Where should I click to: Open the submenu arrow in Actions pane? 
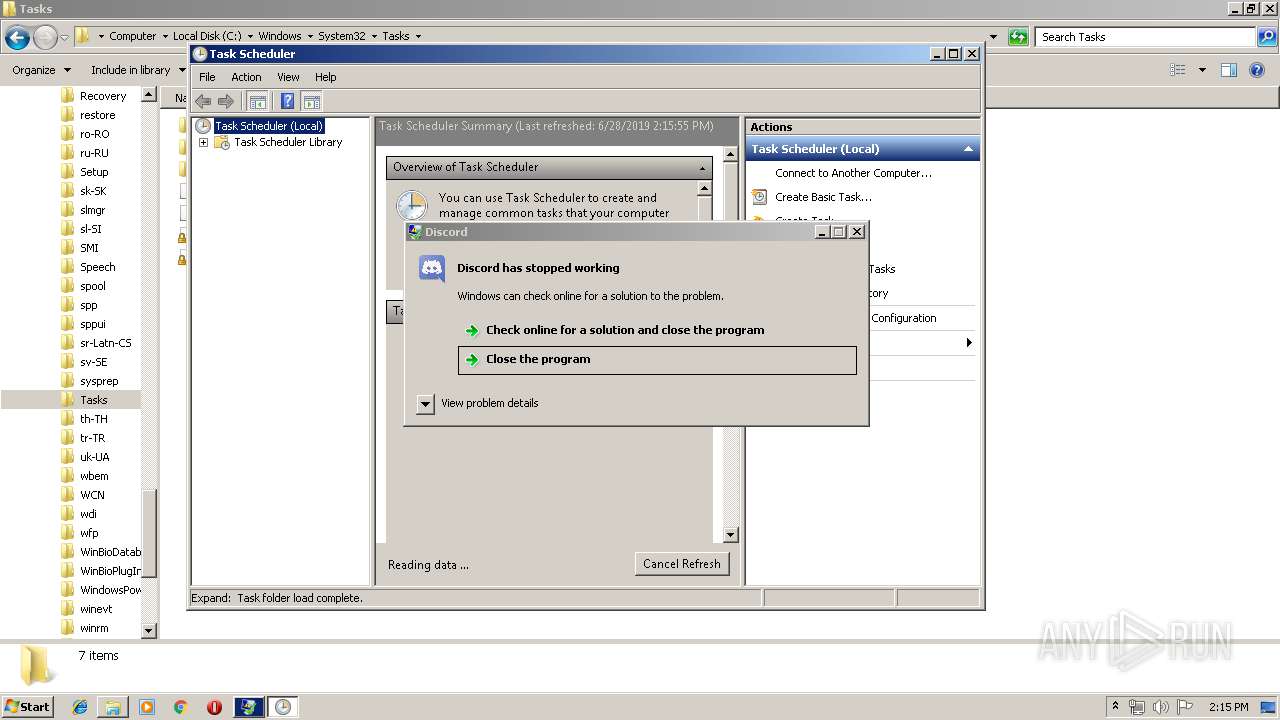pyautogui.click(x=968, y=343)
